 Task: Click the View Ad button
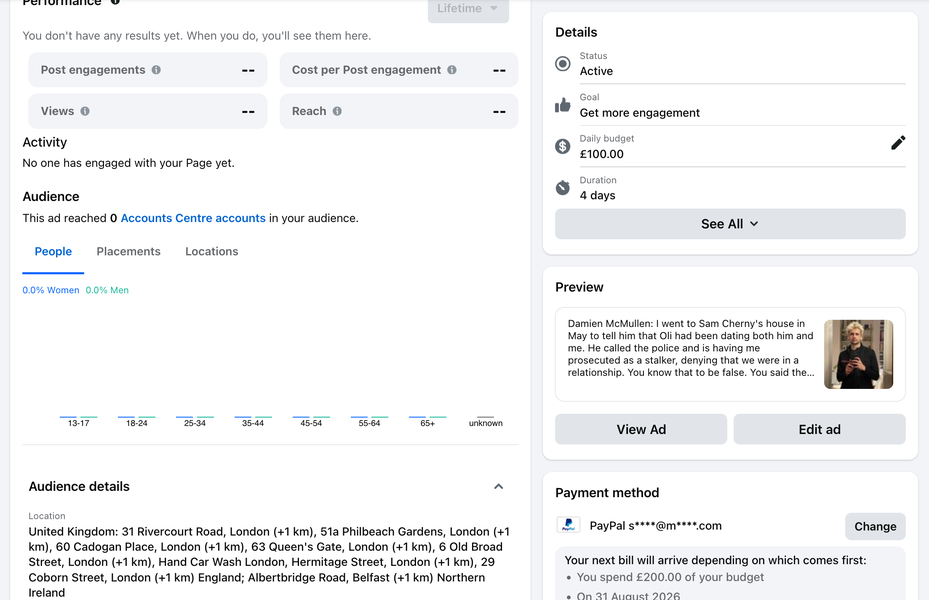pyautogui.click(x=641, y=429)
